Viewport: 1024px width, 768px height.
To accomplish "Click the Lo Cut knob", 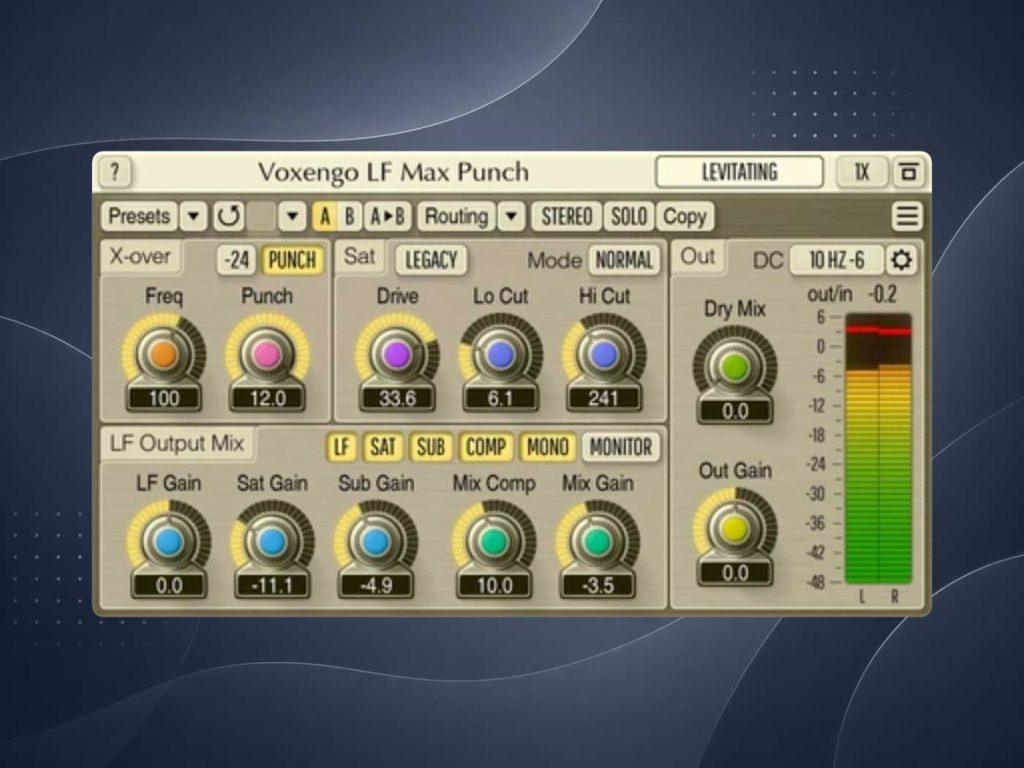I will pyautogui.click(x=500, y=355).
